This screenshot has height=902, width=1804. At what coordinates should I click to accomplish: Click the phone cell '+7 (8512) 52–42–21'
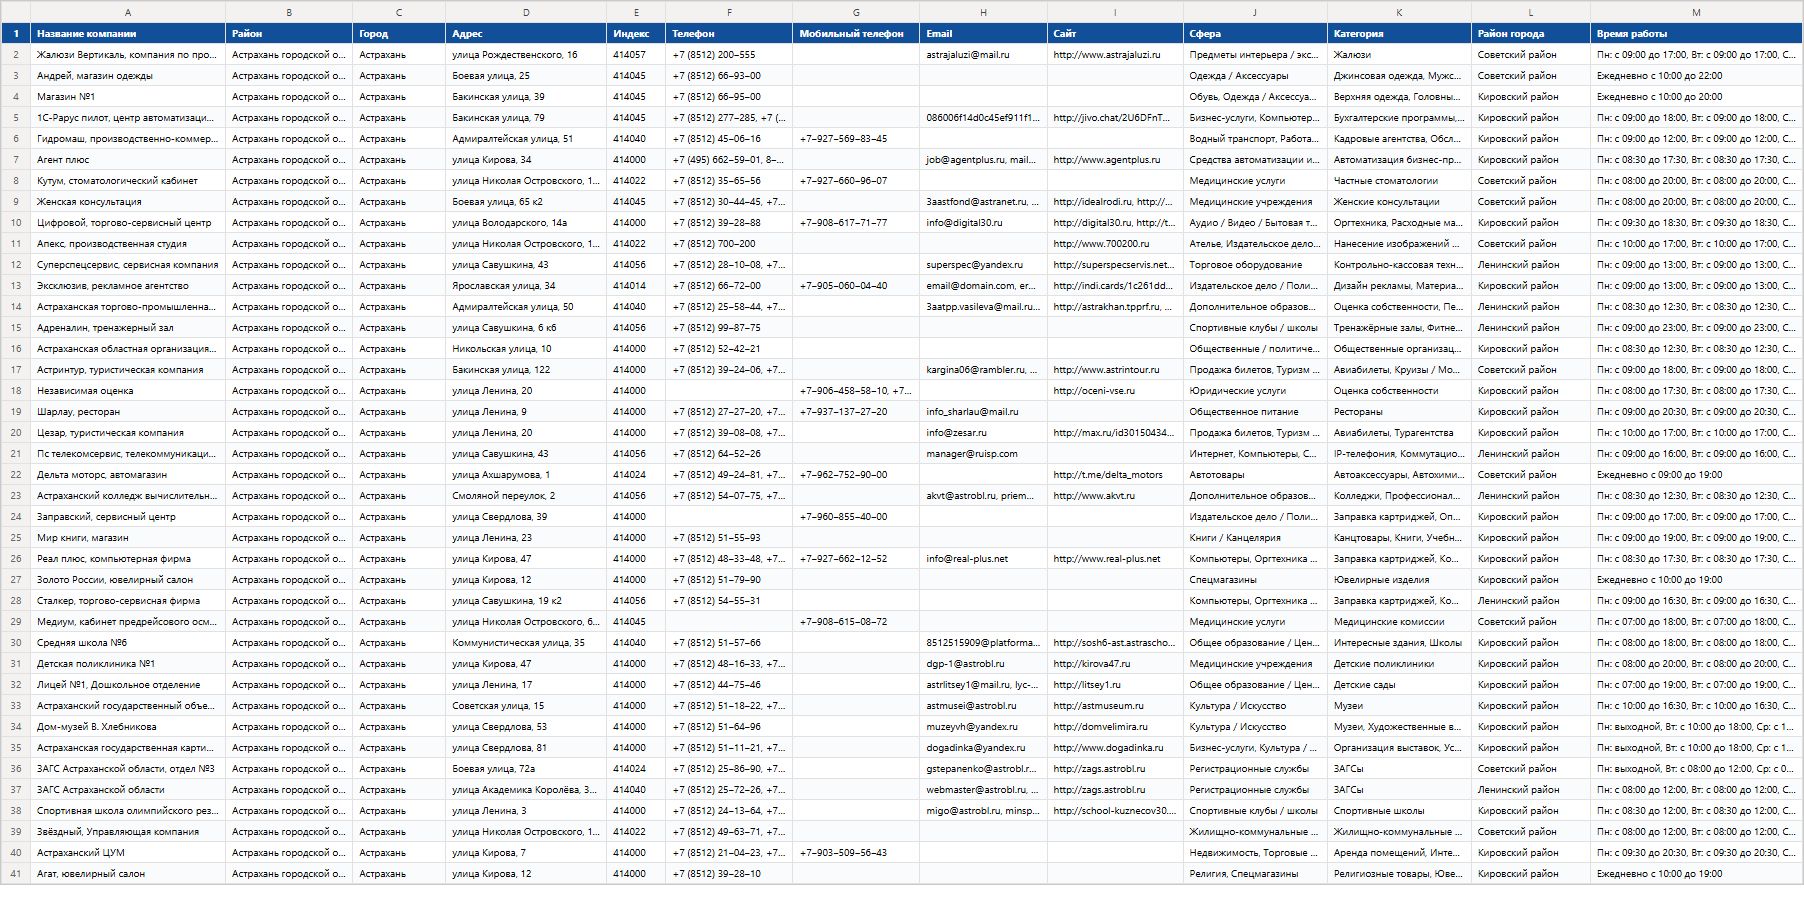[x=729, y=349]
